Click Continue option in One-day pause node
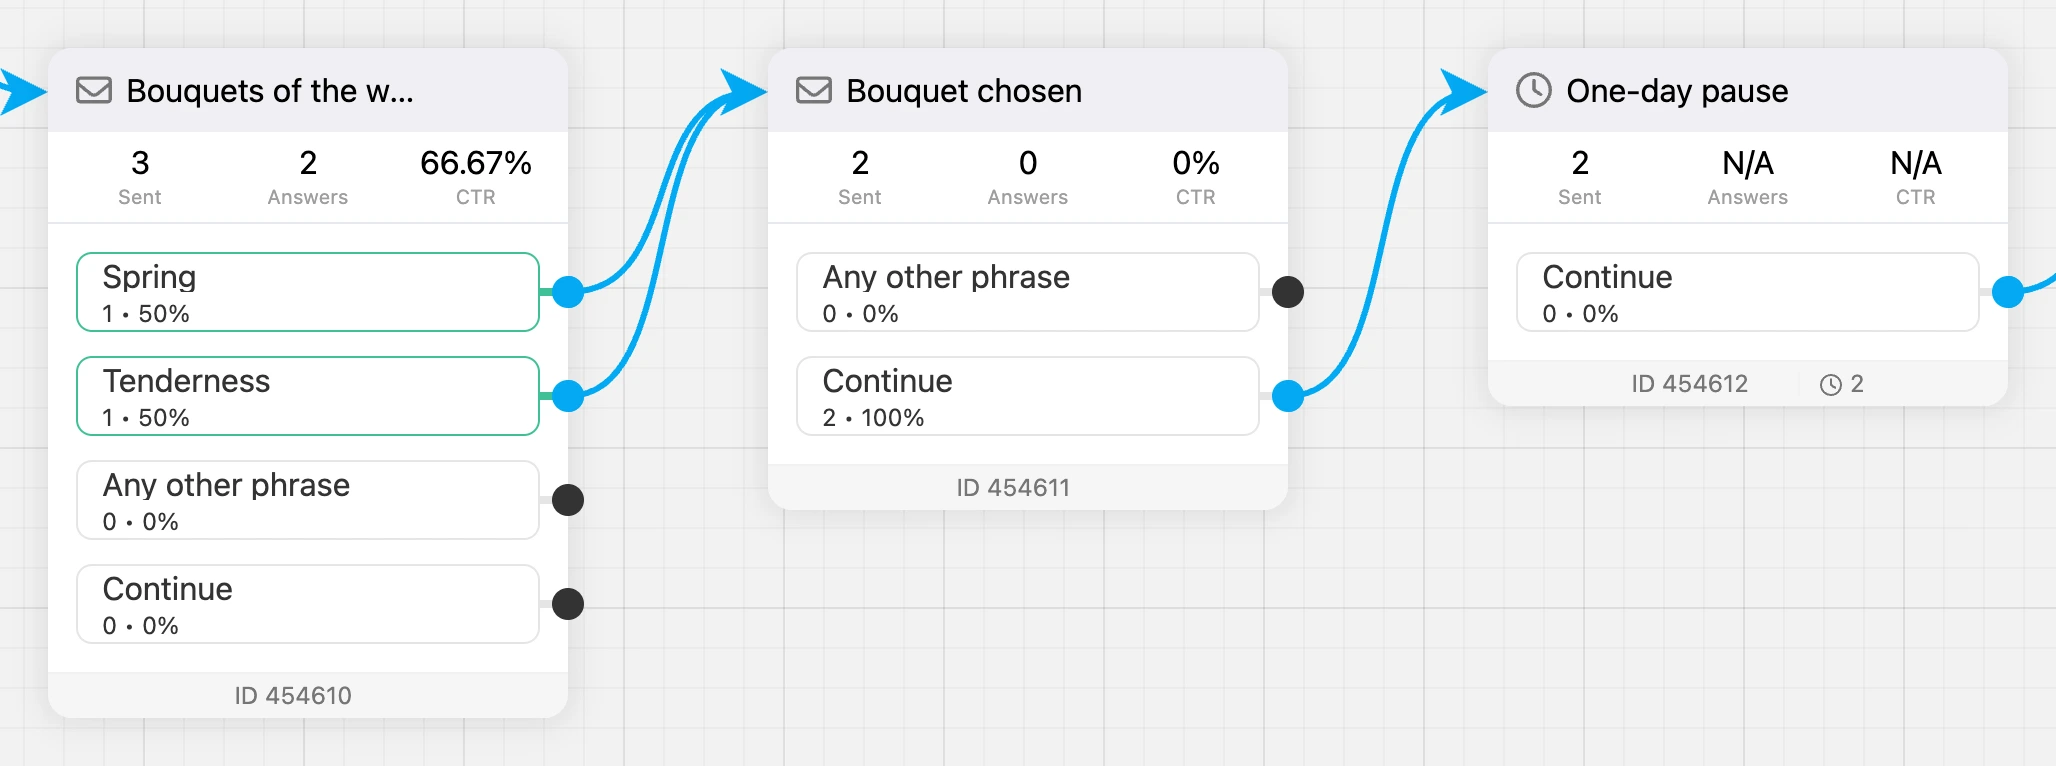The height and width of the screenshot is (766, 2056). pyautogui.click(x=1748, y=292)
